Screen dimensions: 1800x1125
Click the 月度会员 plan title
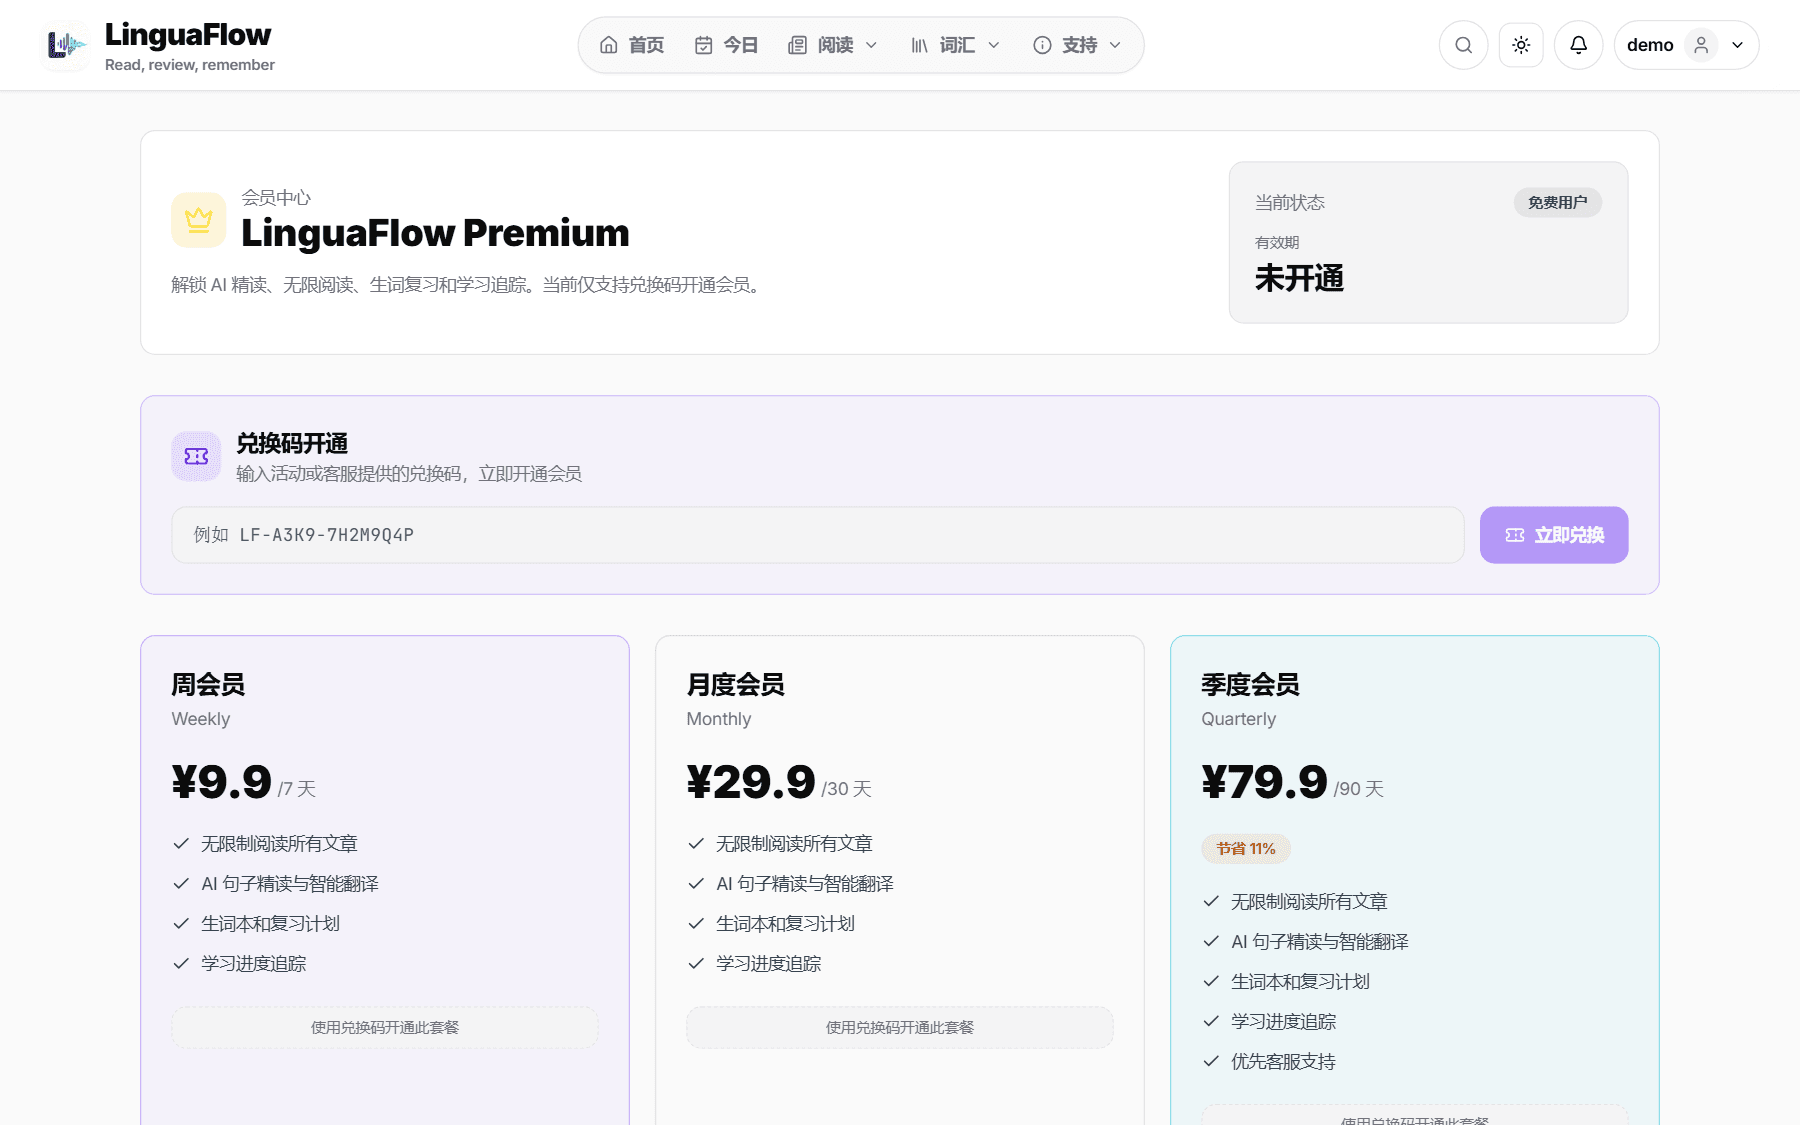point(736,685)
